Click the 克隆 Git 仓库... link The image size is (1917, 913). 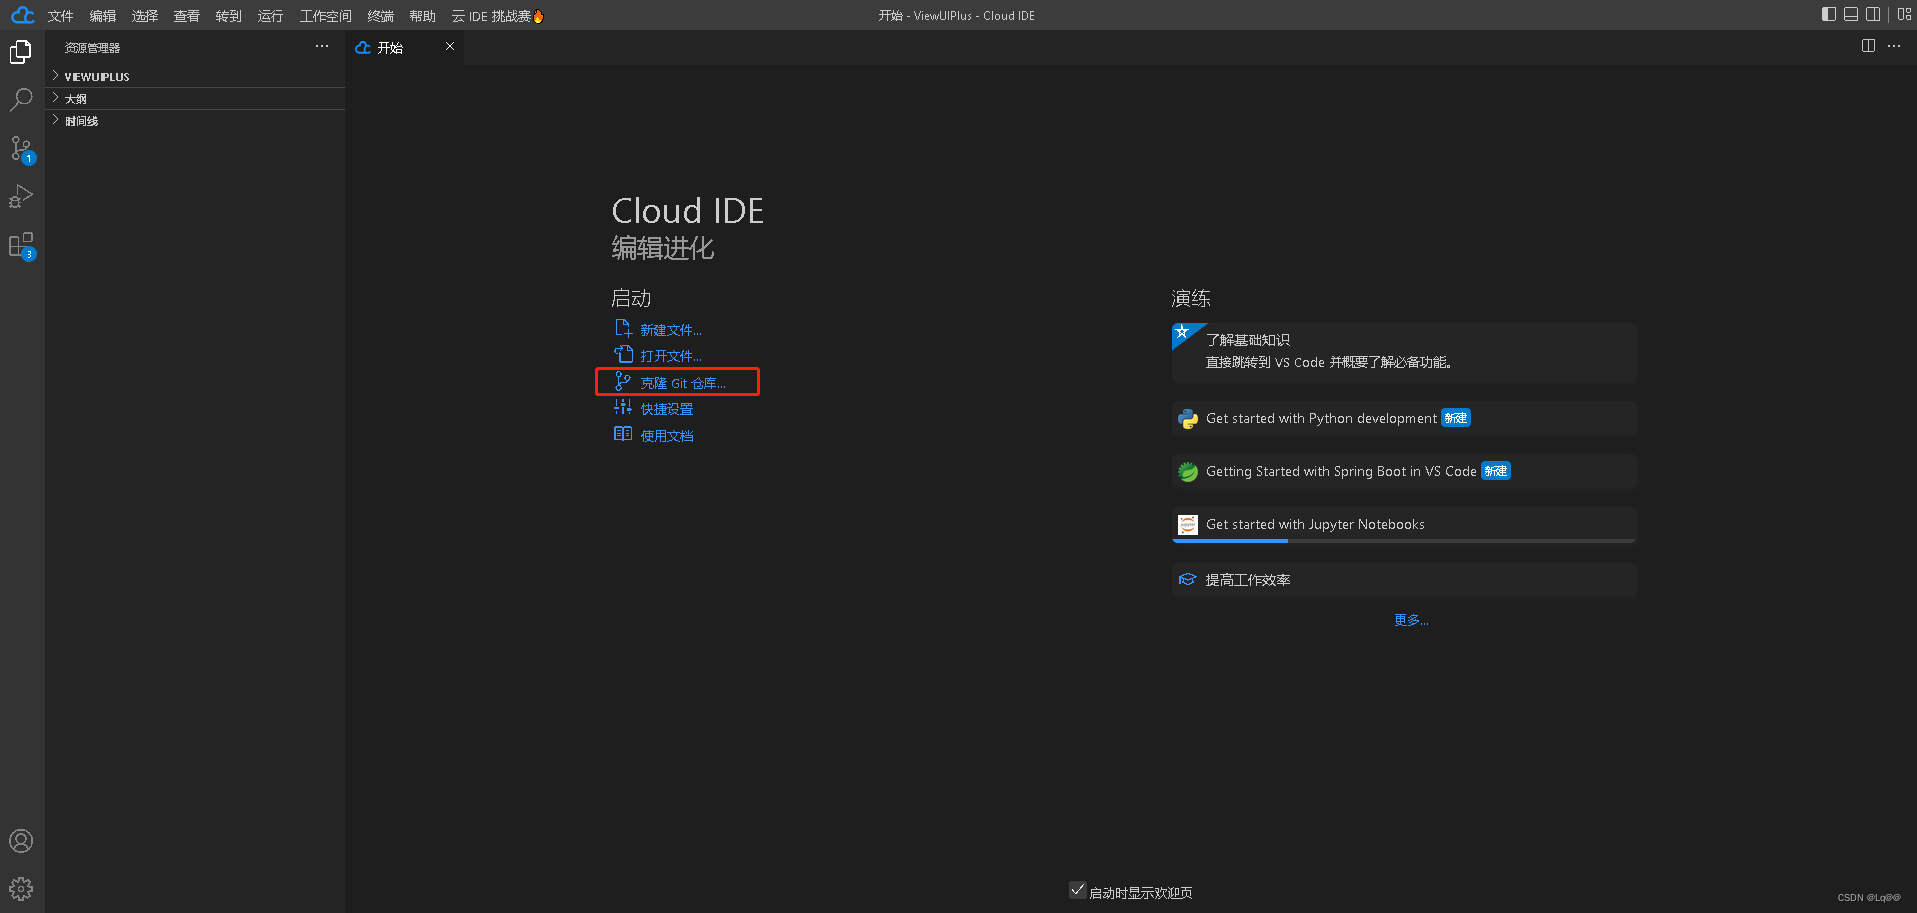683,383
